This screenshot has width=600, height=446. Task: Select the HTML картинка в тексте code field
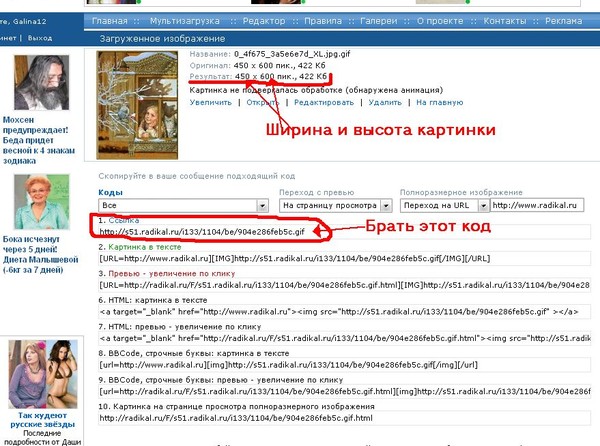click(344, 312)
